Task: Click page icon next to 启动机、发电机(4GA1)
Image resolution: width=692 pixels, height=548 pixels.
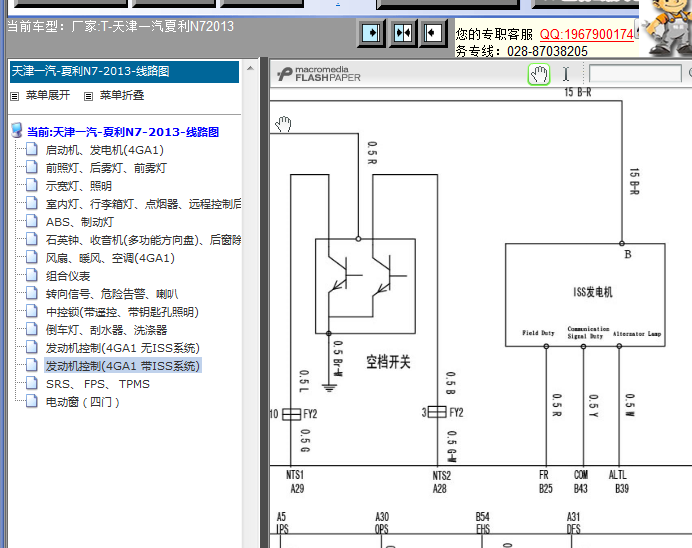Action: coord(31,149)
